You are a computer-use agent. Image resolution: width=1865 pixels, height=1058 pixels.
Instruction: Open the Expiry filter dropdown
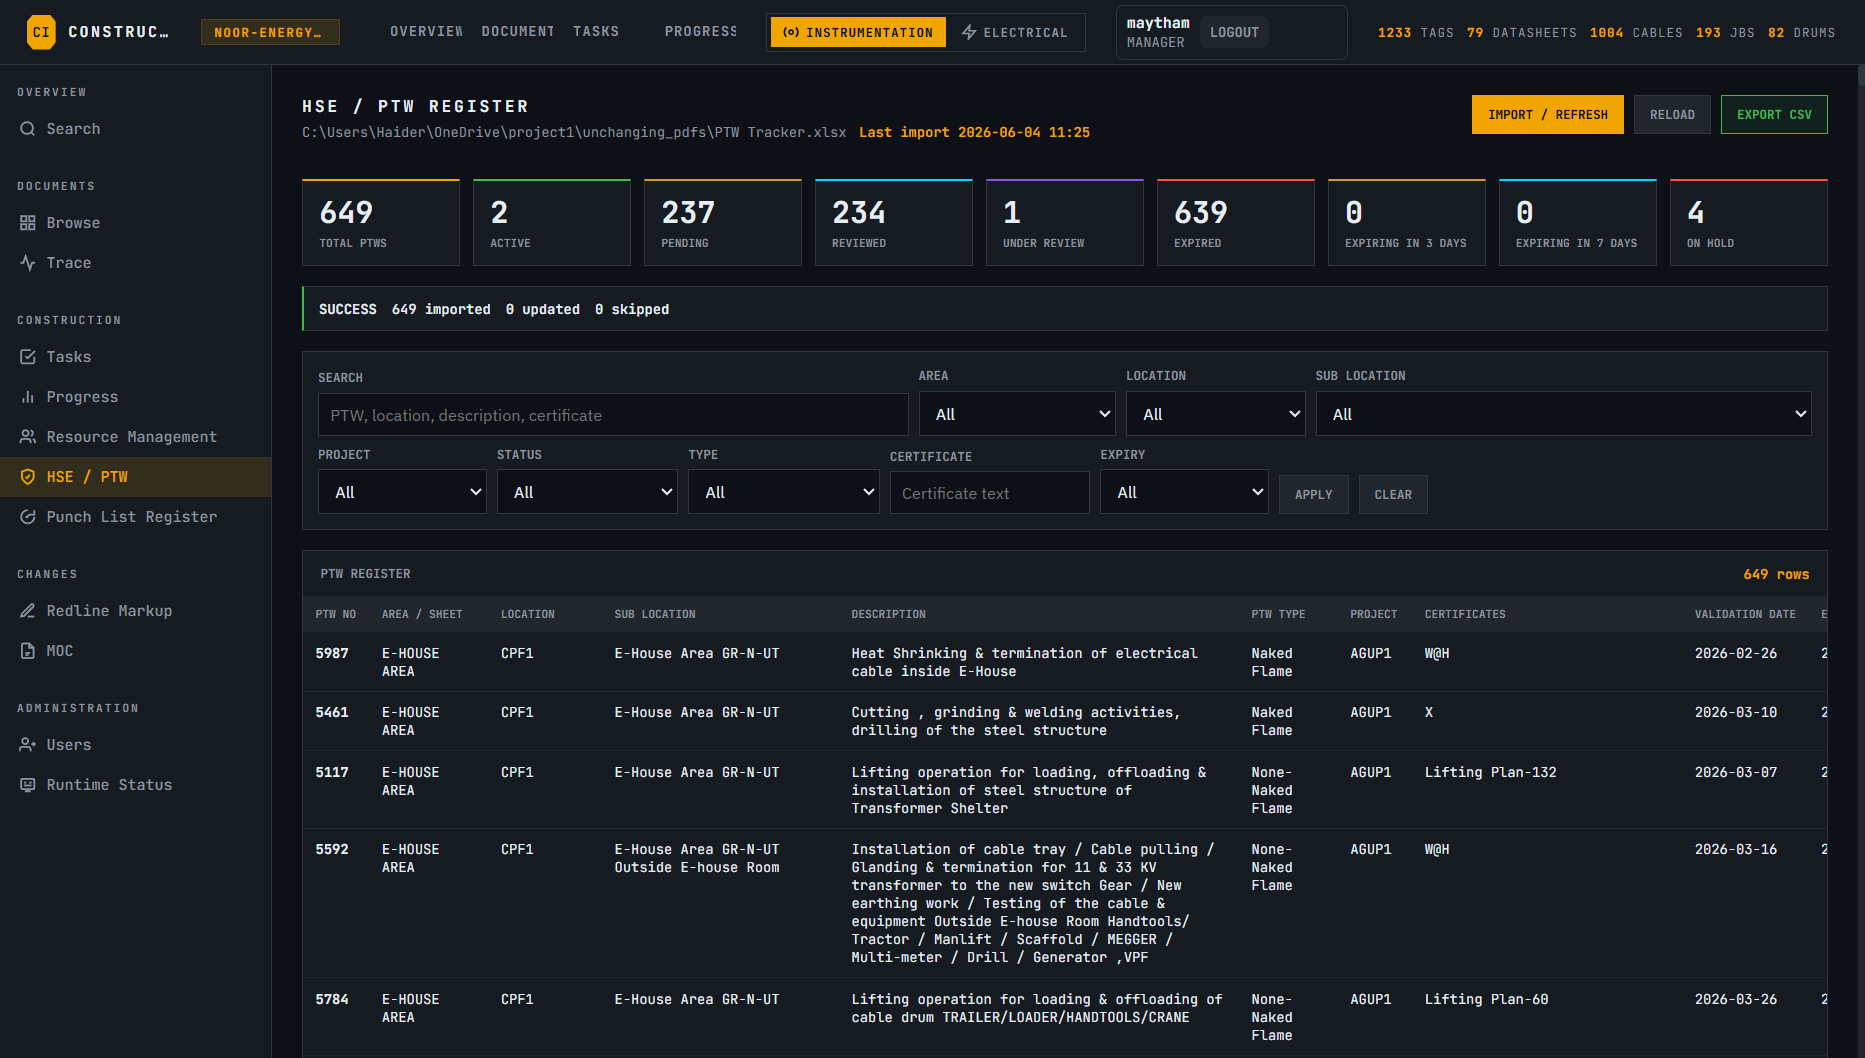point(1184,492)
